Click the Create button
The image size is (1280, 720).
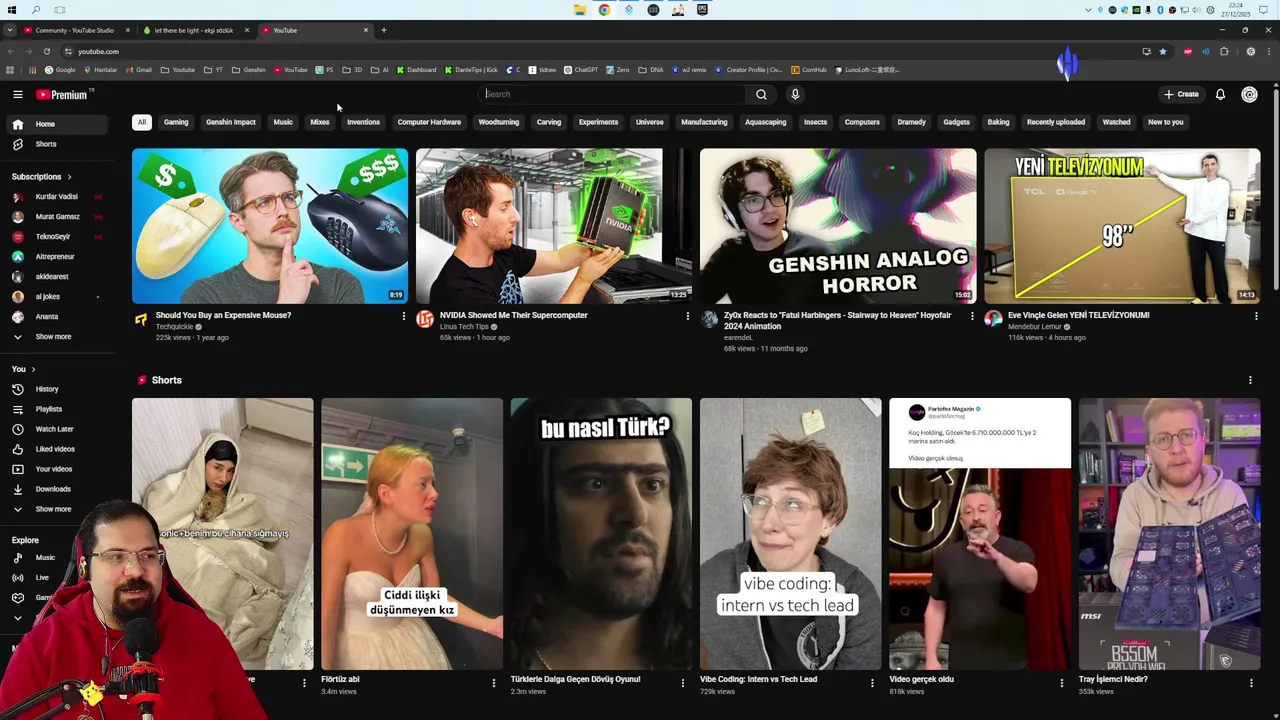point(1181,94)
